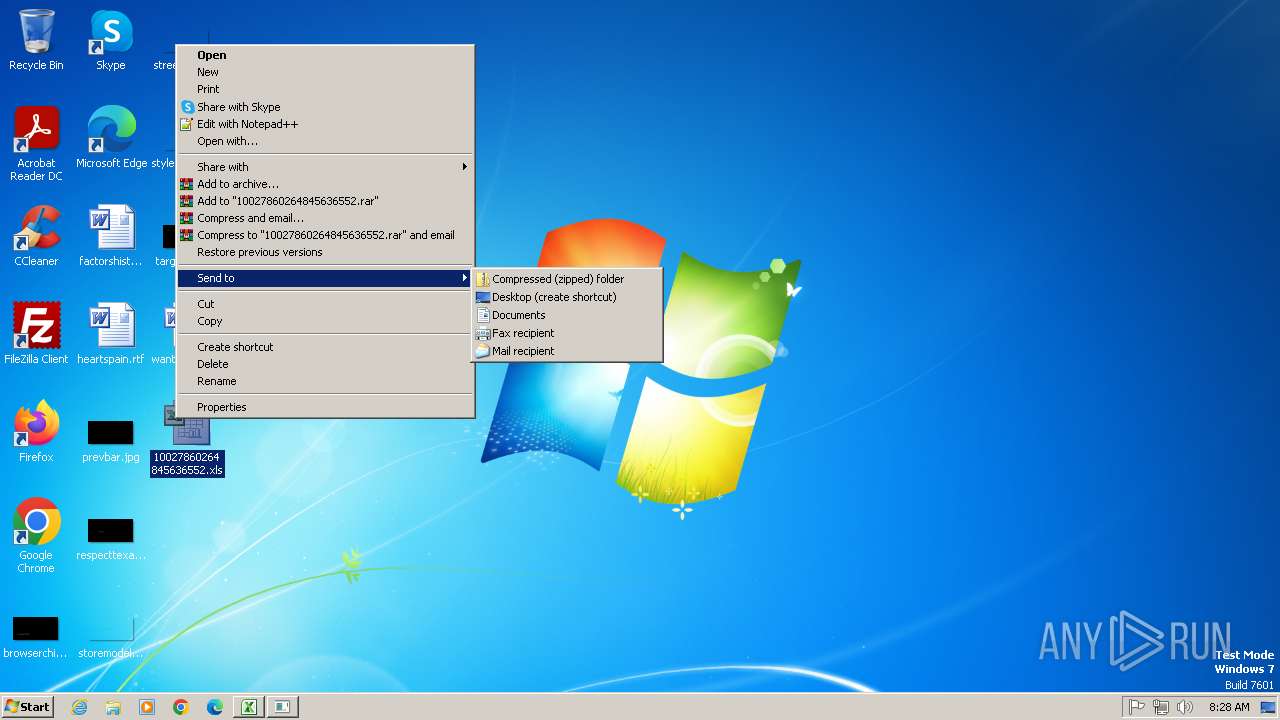1280x720 pixels.
Task: Send to Compressed (zipped) folder
Action: click(x=567, y=279)
